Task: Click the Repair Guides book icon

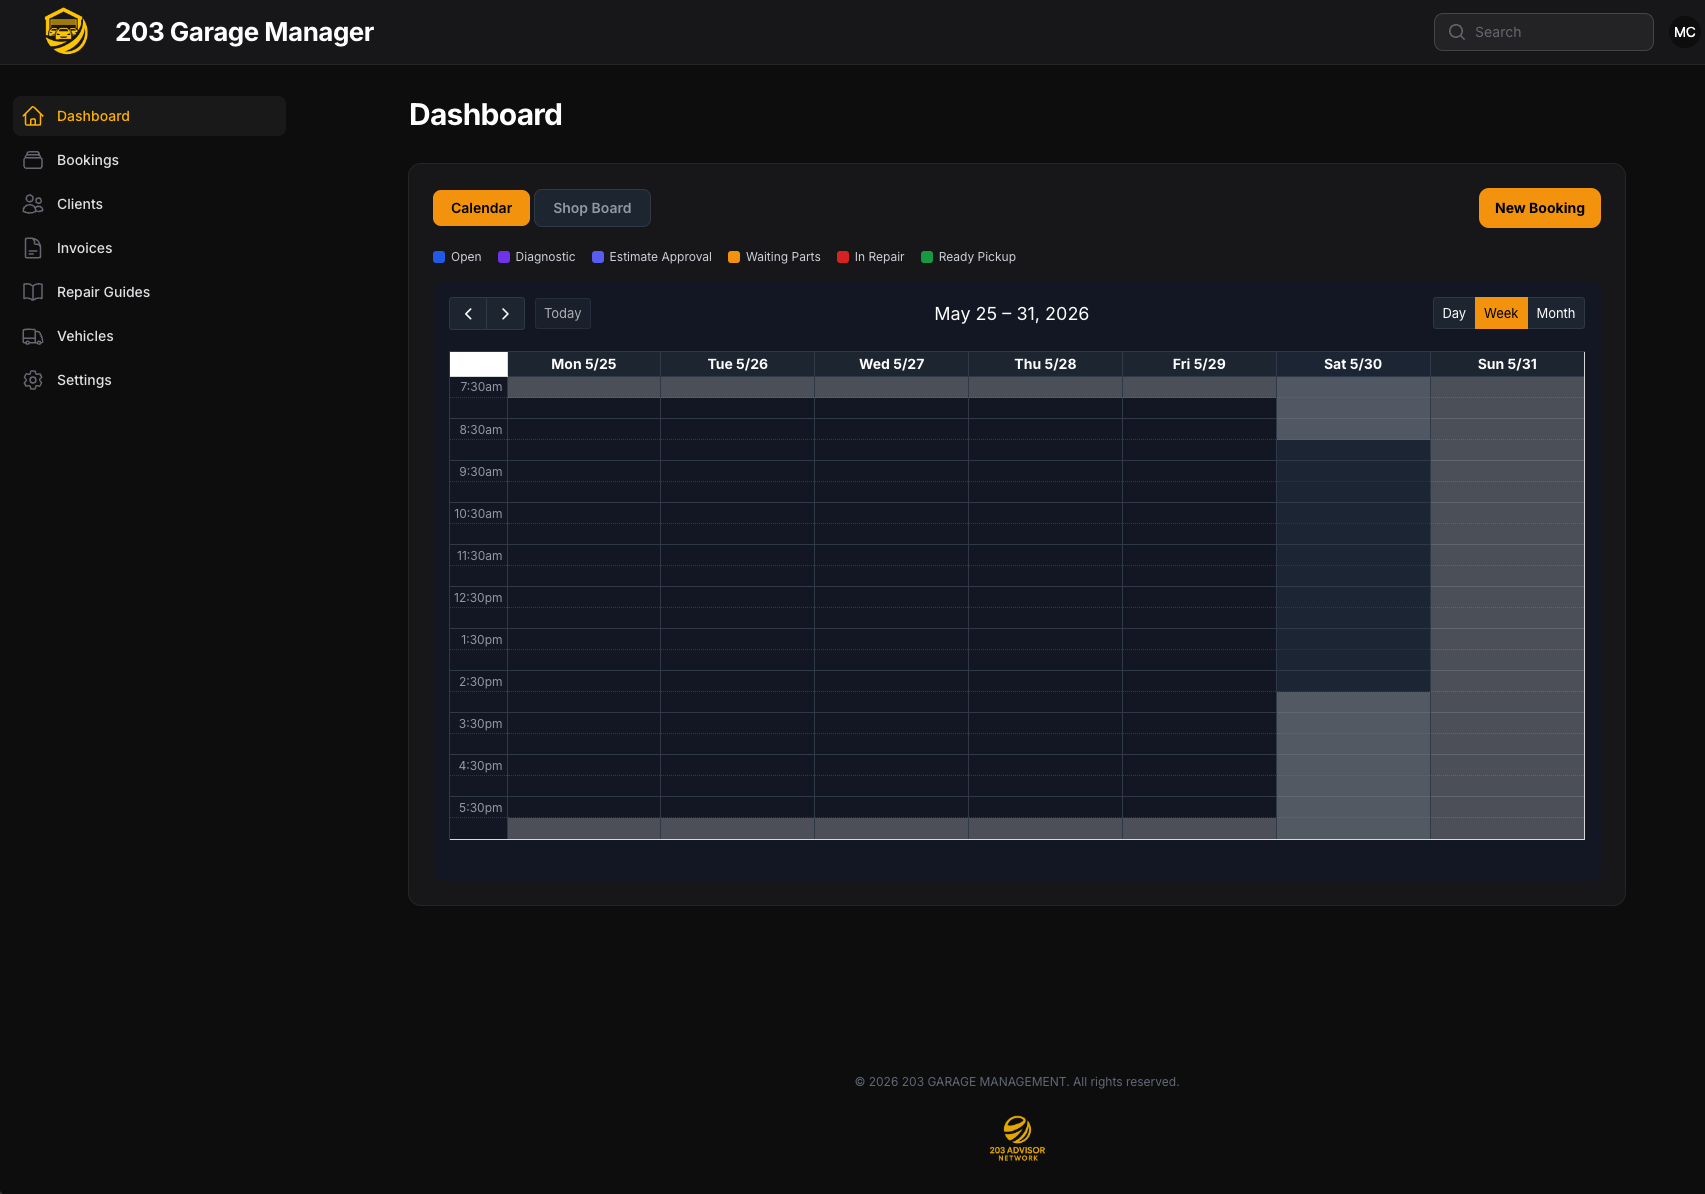Action: (x=33, y=292)
